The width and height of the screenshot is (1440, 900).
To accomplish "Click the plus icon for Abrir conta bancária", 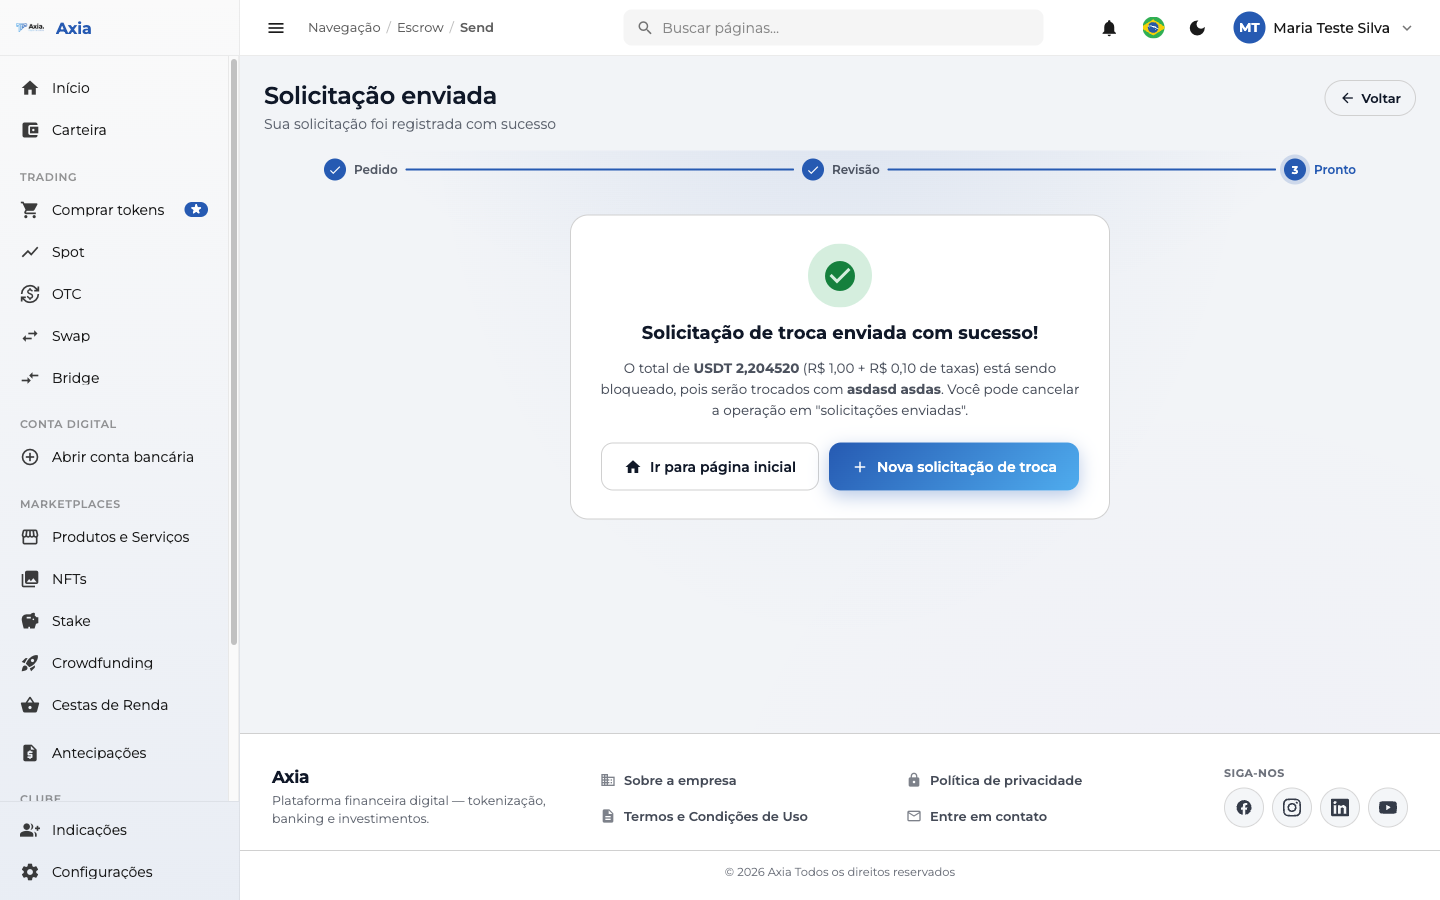I will point(30,457).
